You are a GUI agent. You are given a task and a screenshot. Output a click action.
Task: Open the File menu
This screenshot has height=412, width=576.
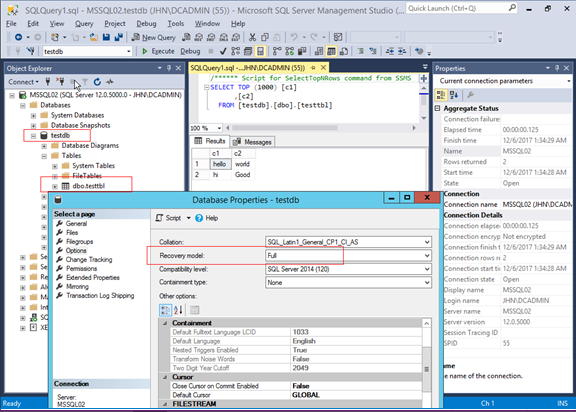click(x=11, y=24)
